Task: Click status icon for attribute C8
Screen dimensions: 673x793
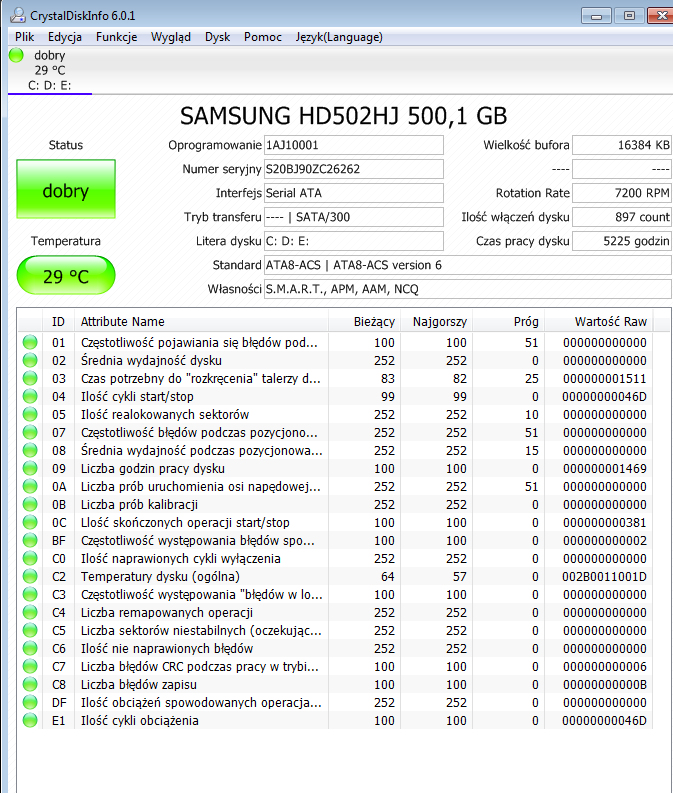Action: (x=30, y=685)
